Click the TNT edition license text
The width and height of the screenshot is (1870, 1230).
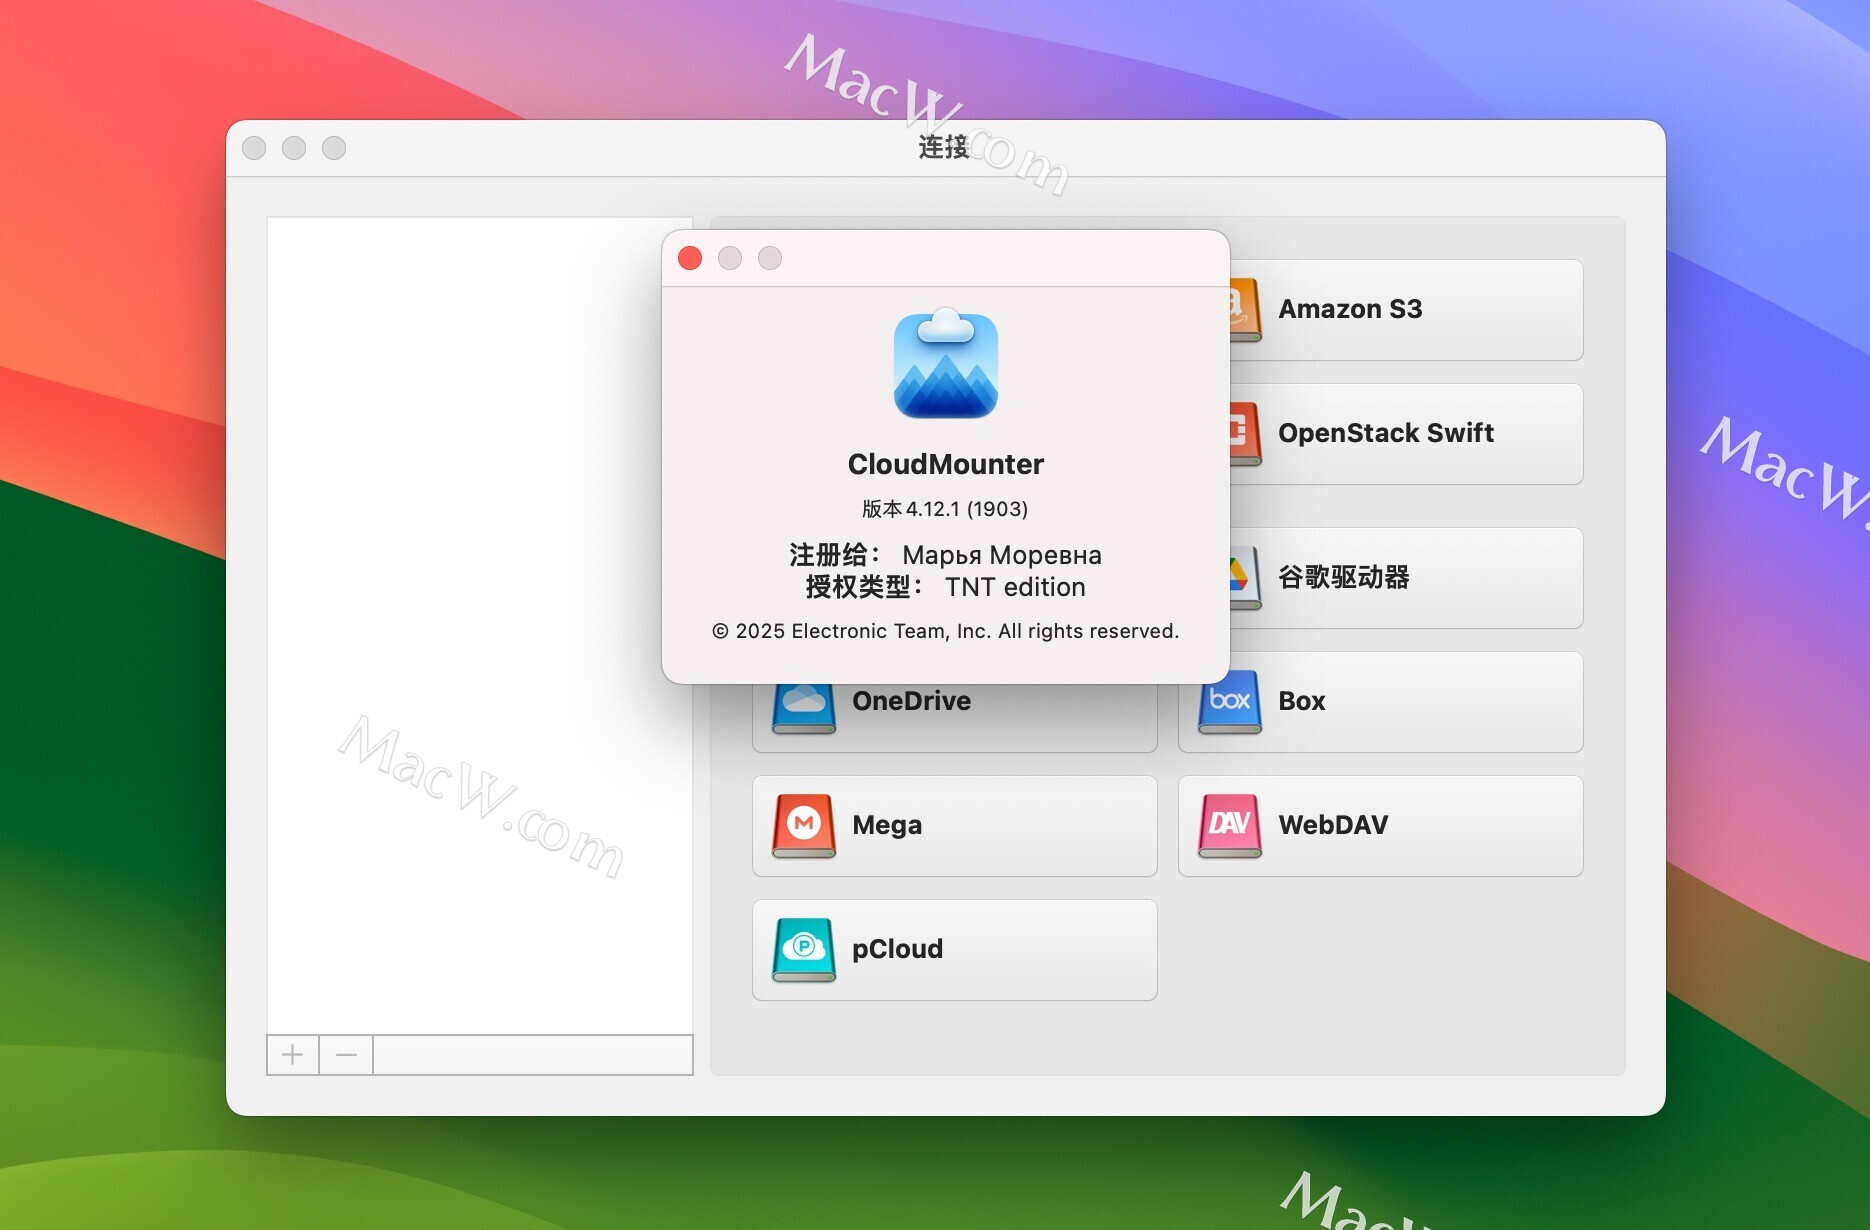tap(1015, 587)
